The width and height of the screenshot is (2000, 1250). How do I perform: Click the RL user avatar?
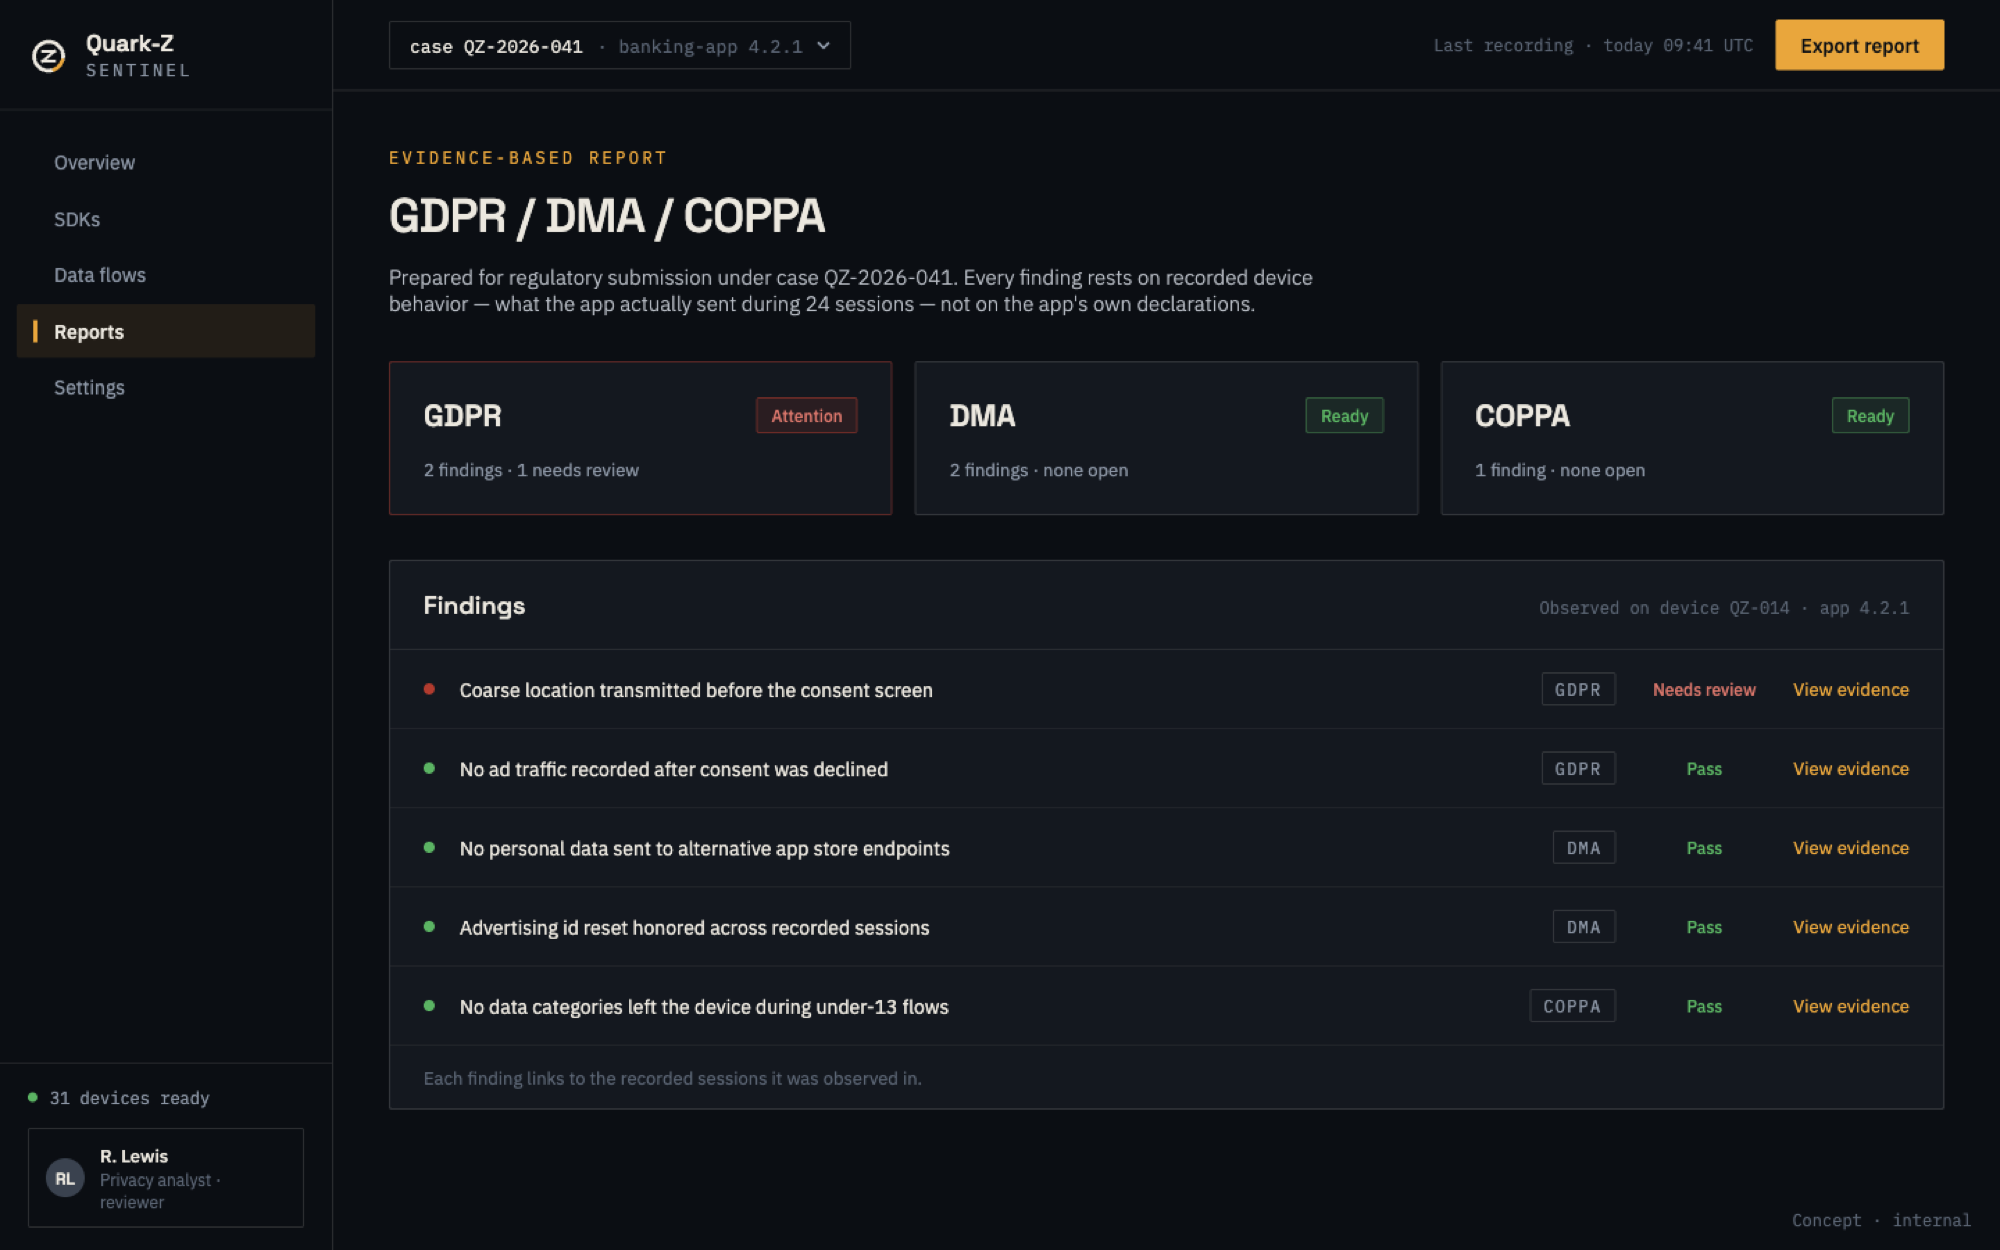pyautogui.click(x=65, y=1178)
